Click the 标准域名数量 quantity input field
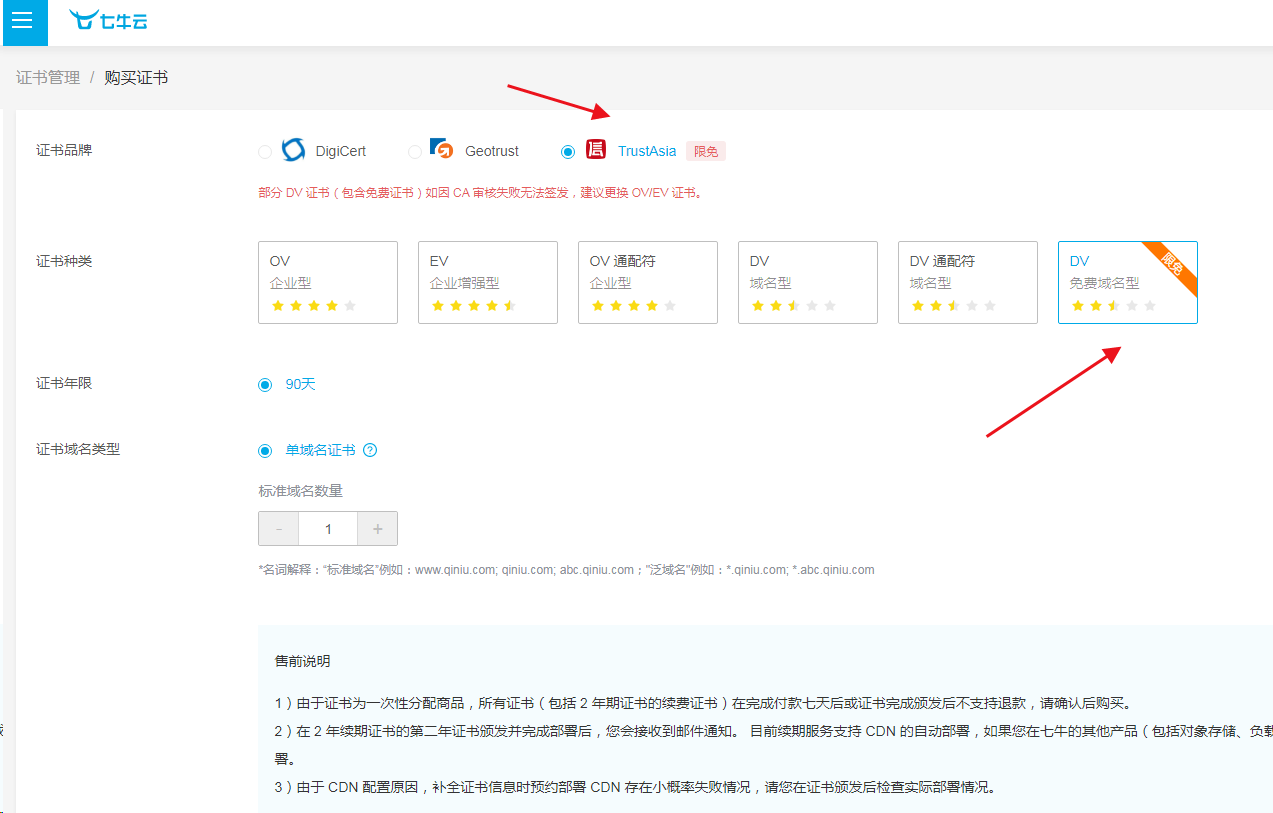 tap(328, 529)
